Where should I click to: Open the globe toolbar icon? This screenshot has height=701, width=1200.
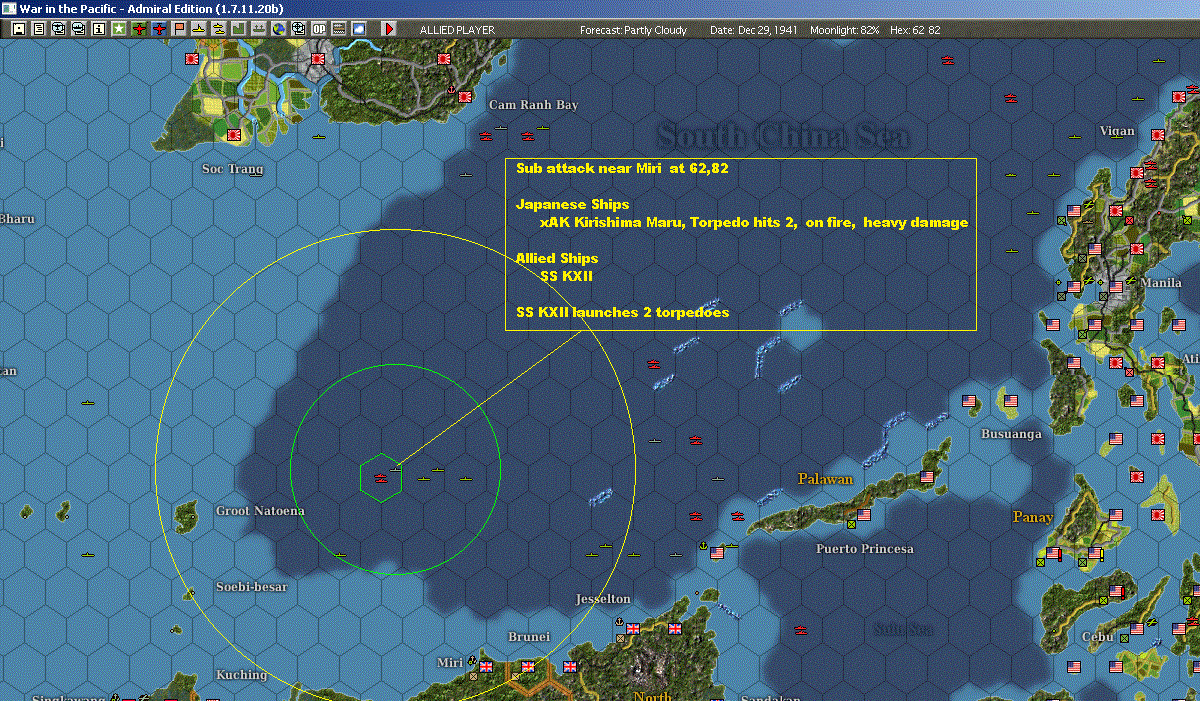[279, 29]
